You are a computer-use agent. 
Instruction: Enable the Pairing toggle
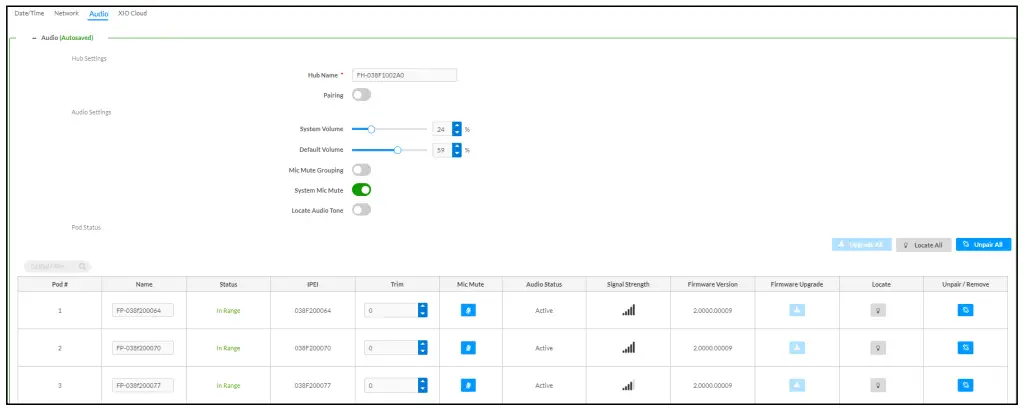[x=360, y=95]
